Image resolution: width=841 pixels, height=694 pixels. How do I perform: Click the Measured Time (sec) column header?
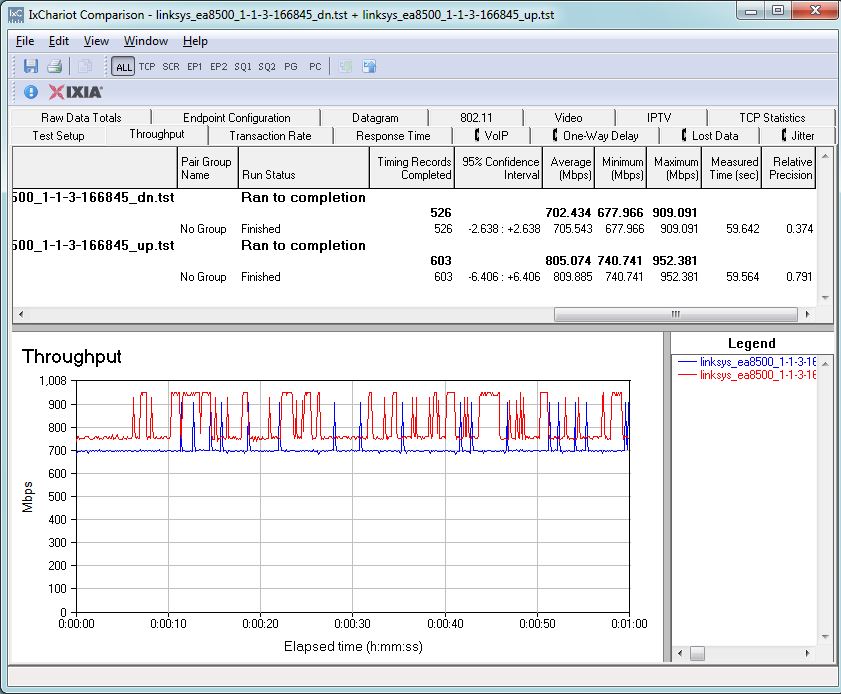(x=732, y=168)
